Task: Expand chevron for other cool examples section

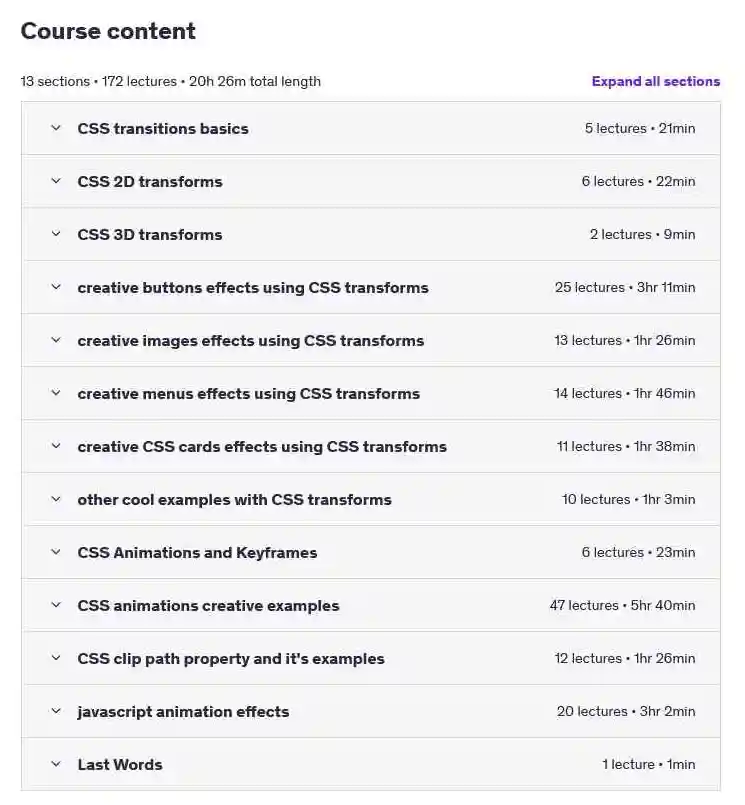Action: (x=56, y=500)
